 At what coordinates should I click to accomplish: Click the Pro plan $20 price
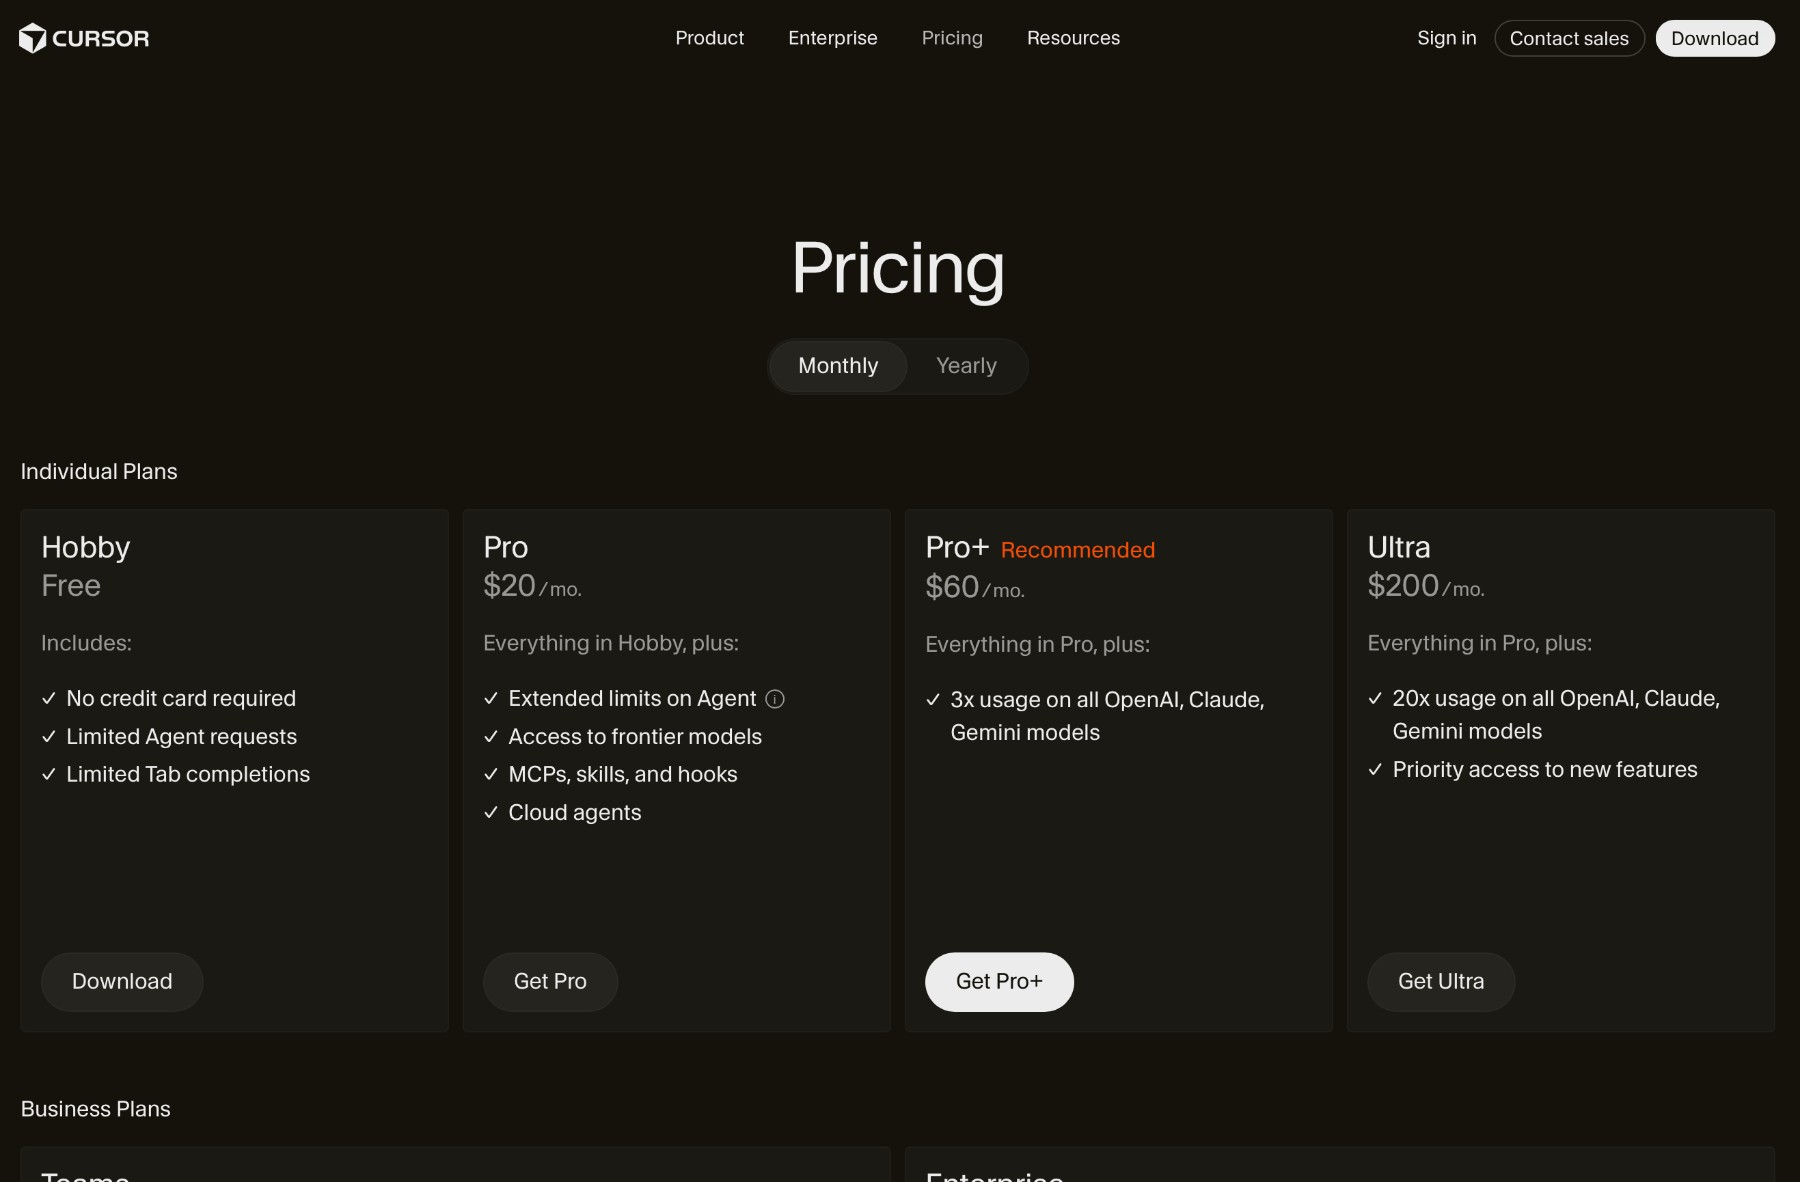509,586
